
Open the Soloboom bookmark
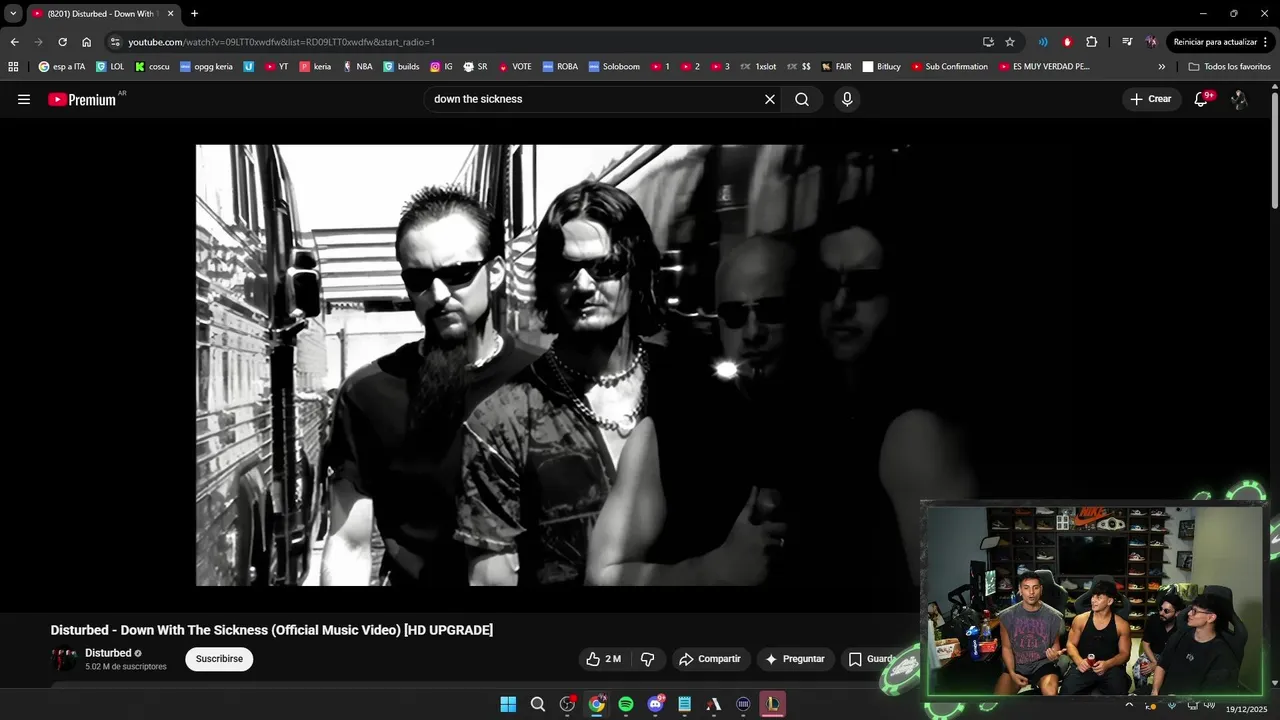(x=614, y=67)
